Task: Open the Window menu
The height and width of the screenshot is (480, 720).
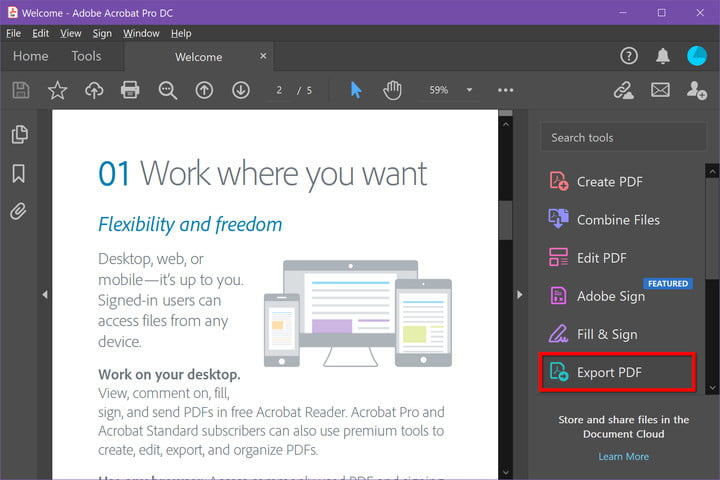Action: 141,33
